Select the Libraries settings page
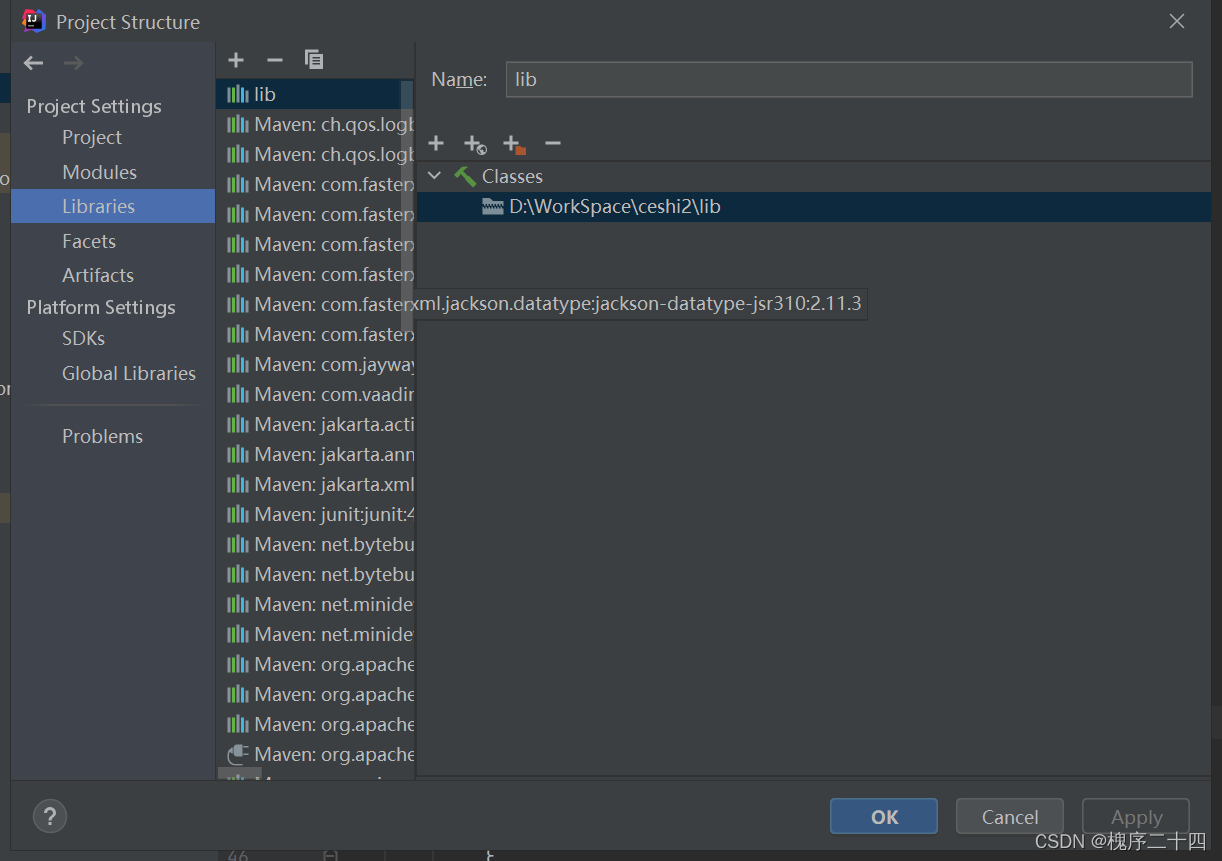 click(x=113, y=206)
